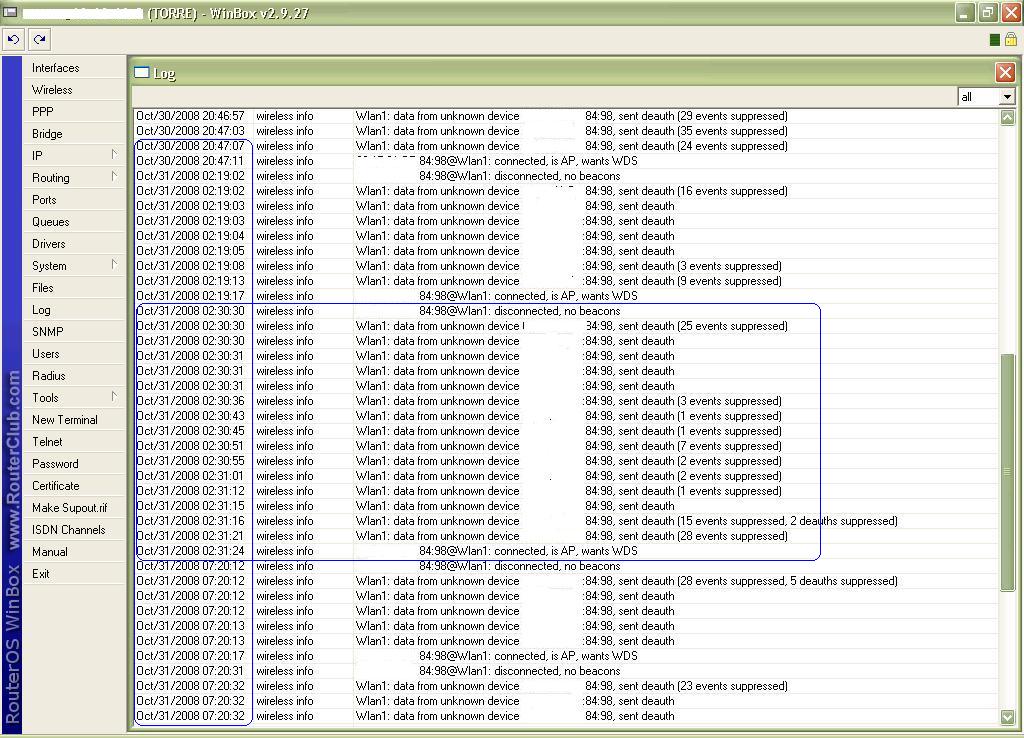Expand the System submenu
This screenshot has width=1024, height=738.
[74, 266]
